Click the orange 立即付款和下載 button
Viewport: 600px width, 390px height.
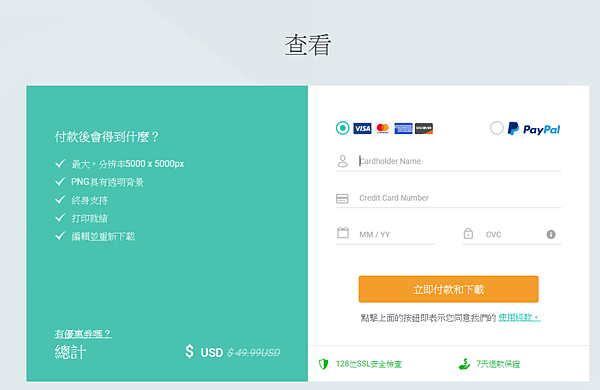click(x=448, y=289)
